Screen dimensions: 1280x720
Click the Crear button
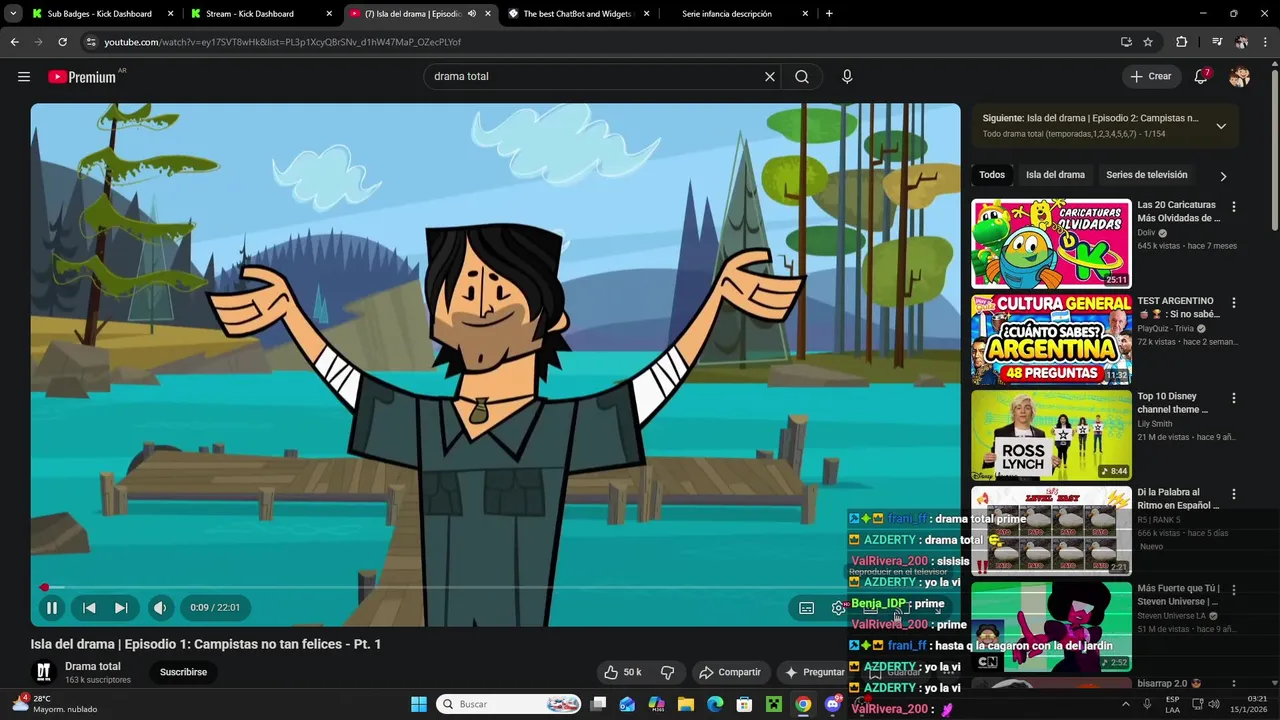pyautogui.click(x=1150, y=77)
